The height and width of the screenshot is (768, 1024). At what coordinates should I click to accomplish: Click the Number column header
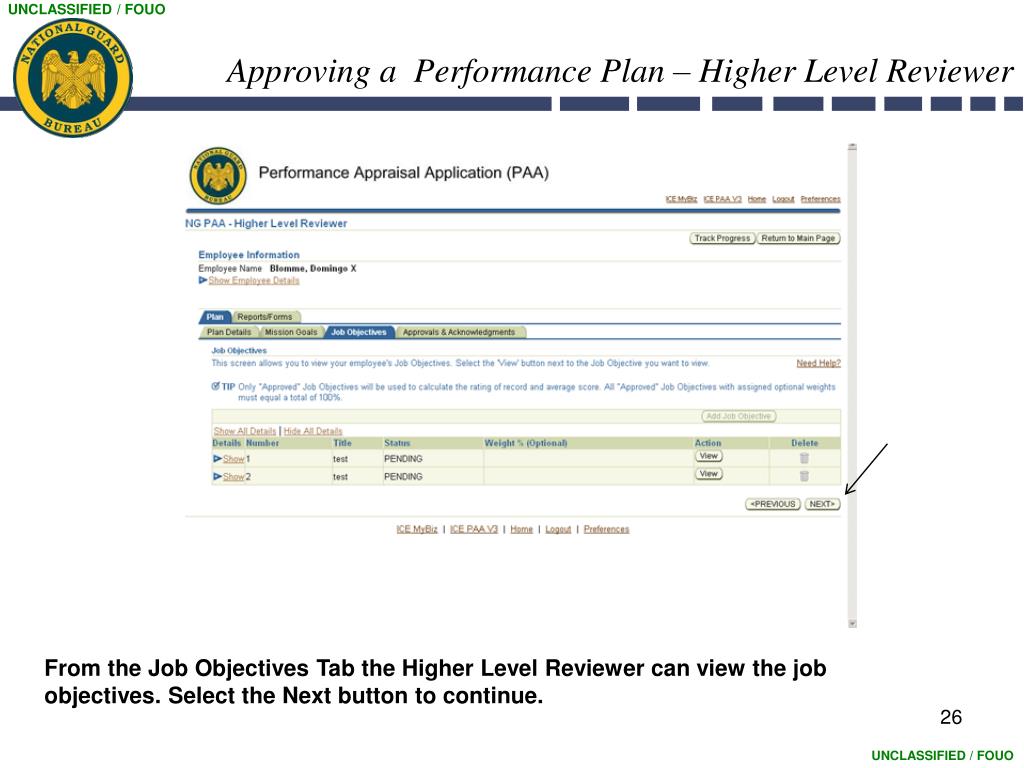click(x=263, y=443)
